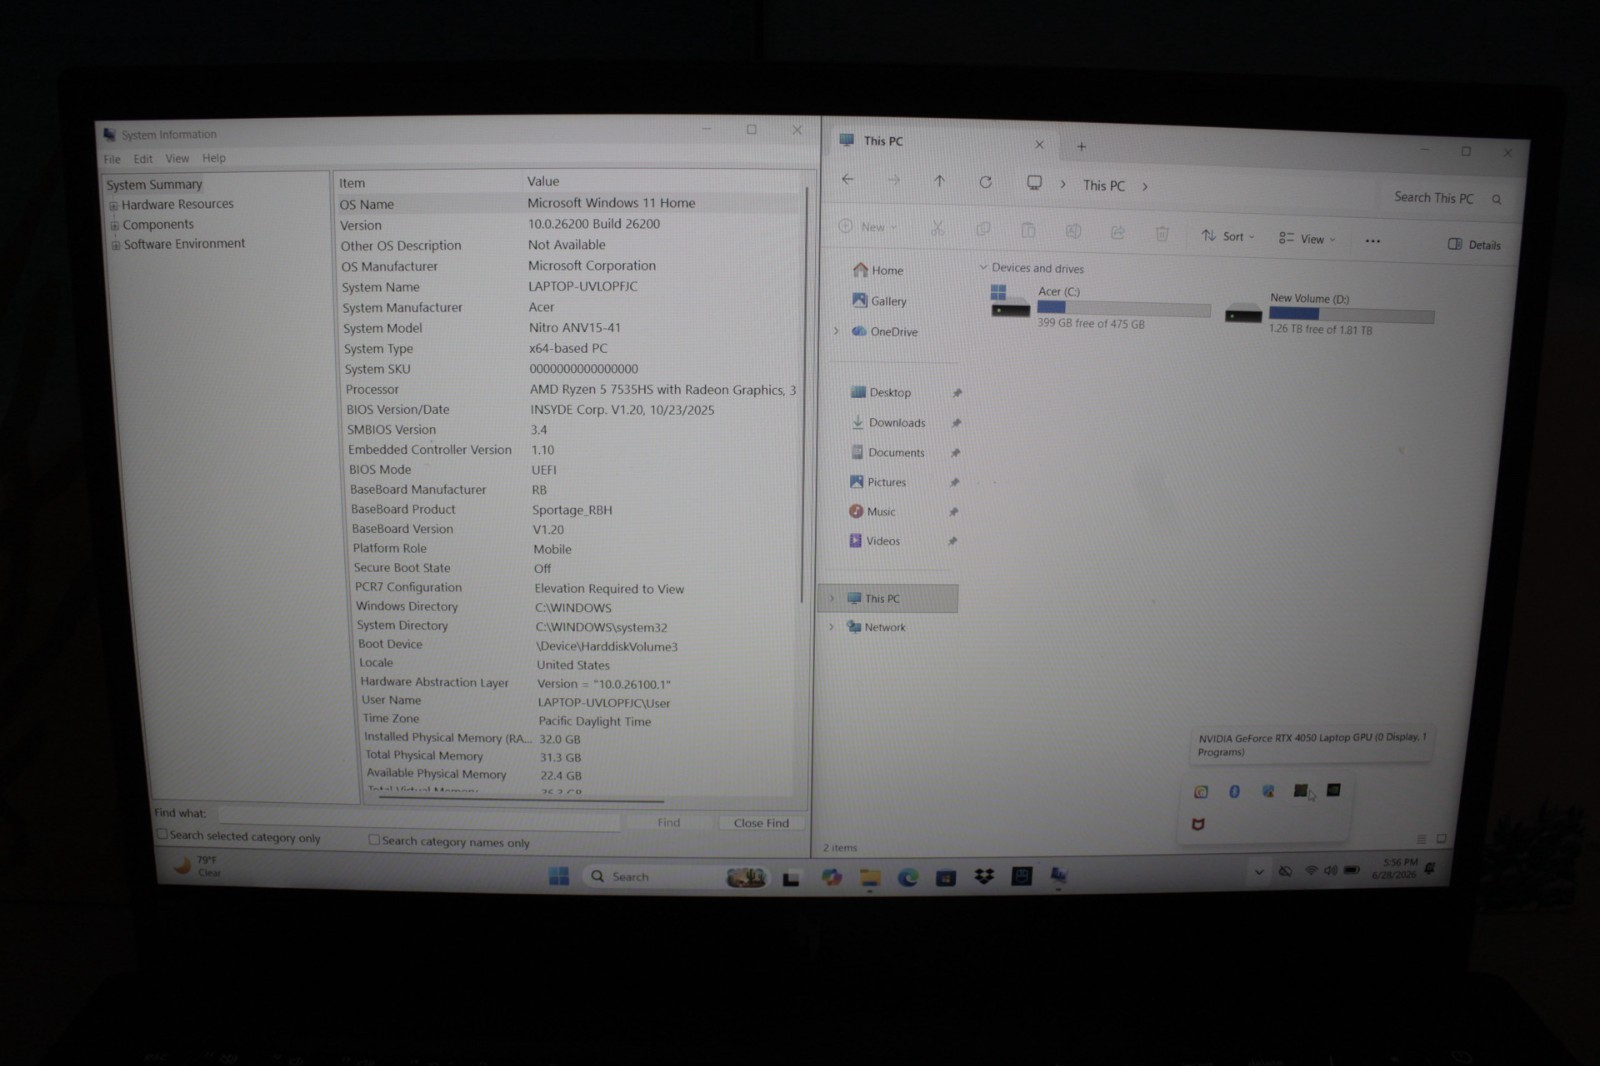Open the Help menu in System Information
The height and width of the screenshot is (1066, 1600).
tap(214, 158)
